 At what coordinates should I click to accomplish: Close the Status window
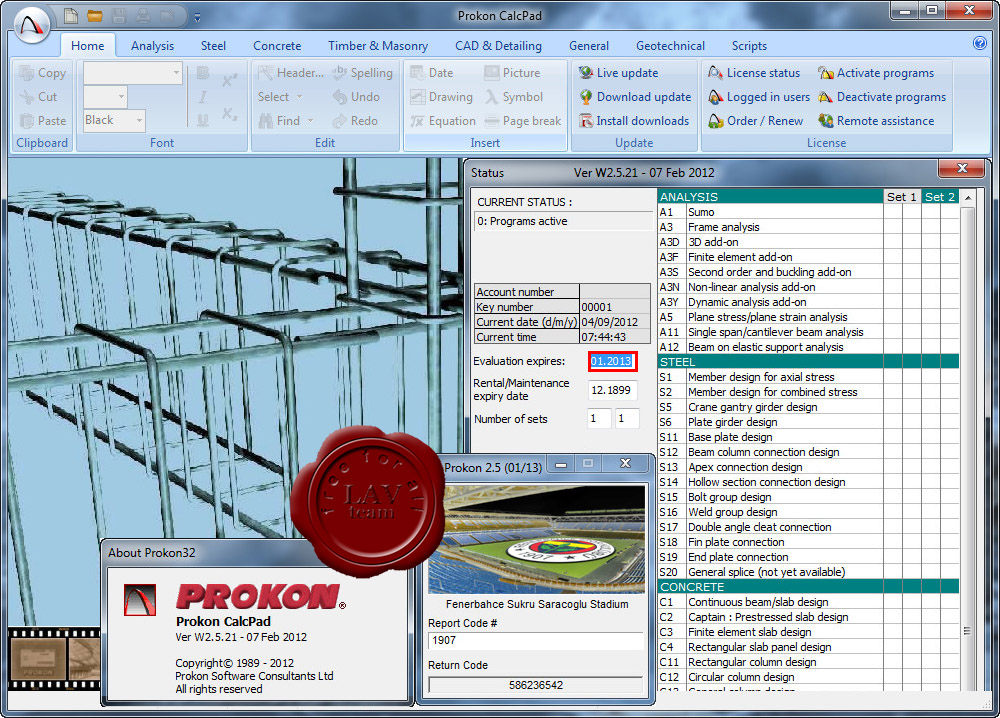(x=962, y=168)
